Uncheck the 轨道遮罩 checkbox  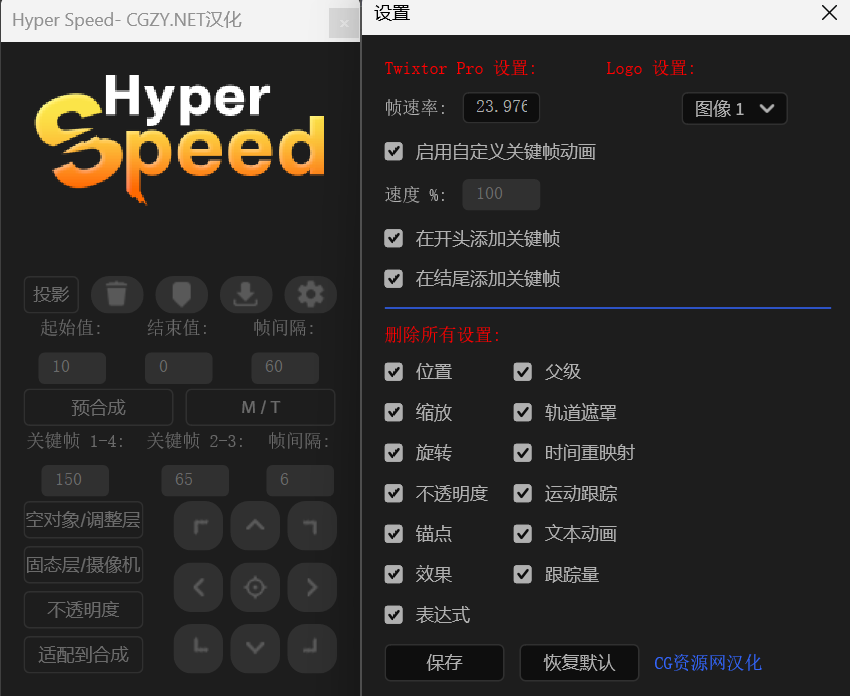(x=523, y=412)
